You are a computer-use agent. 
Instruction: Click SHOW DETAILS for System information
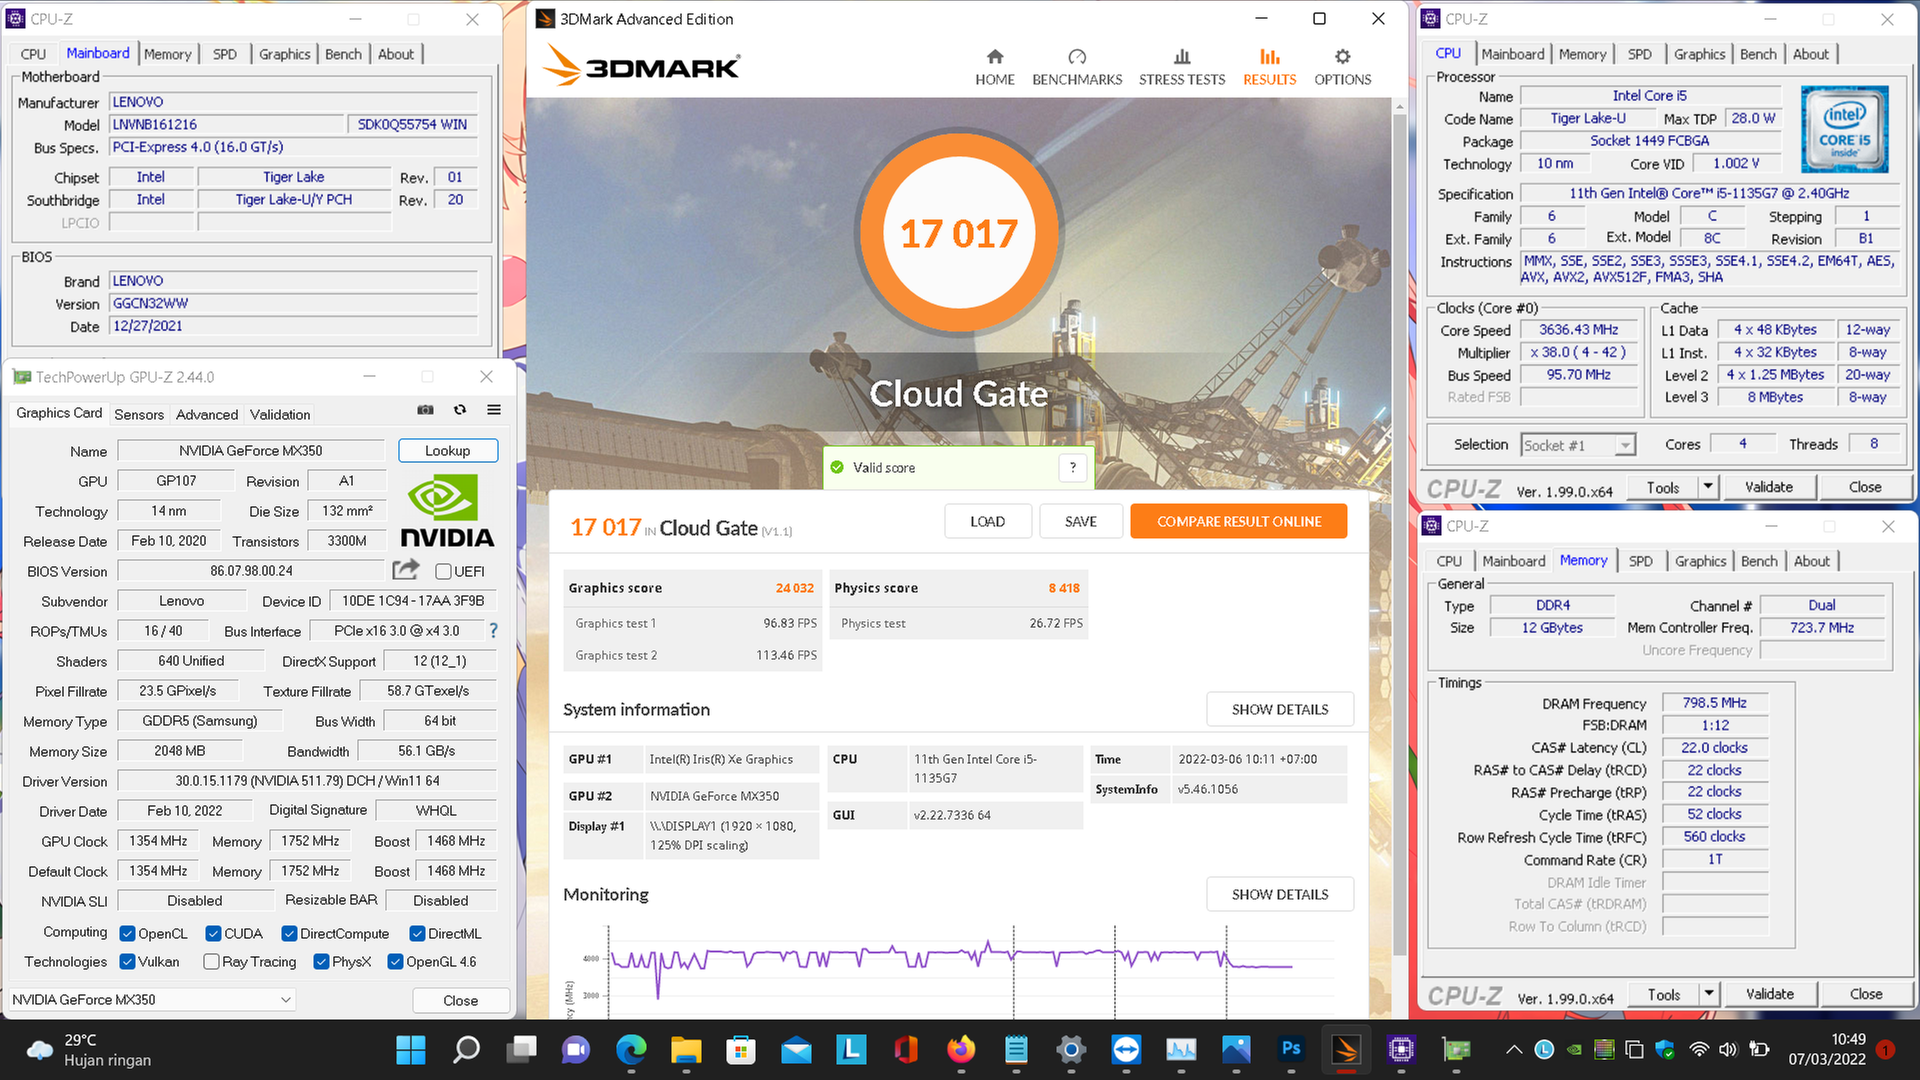tap(1280, 709)
